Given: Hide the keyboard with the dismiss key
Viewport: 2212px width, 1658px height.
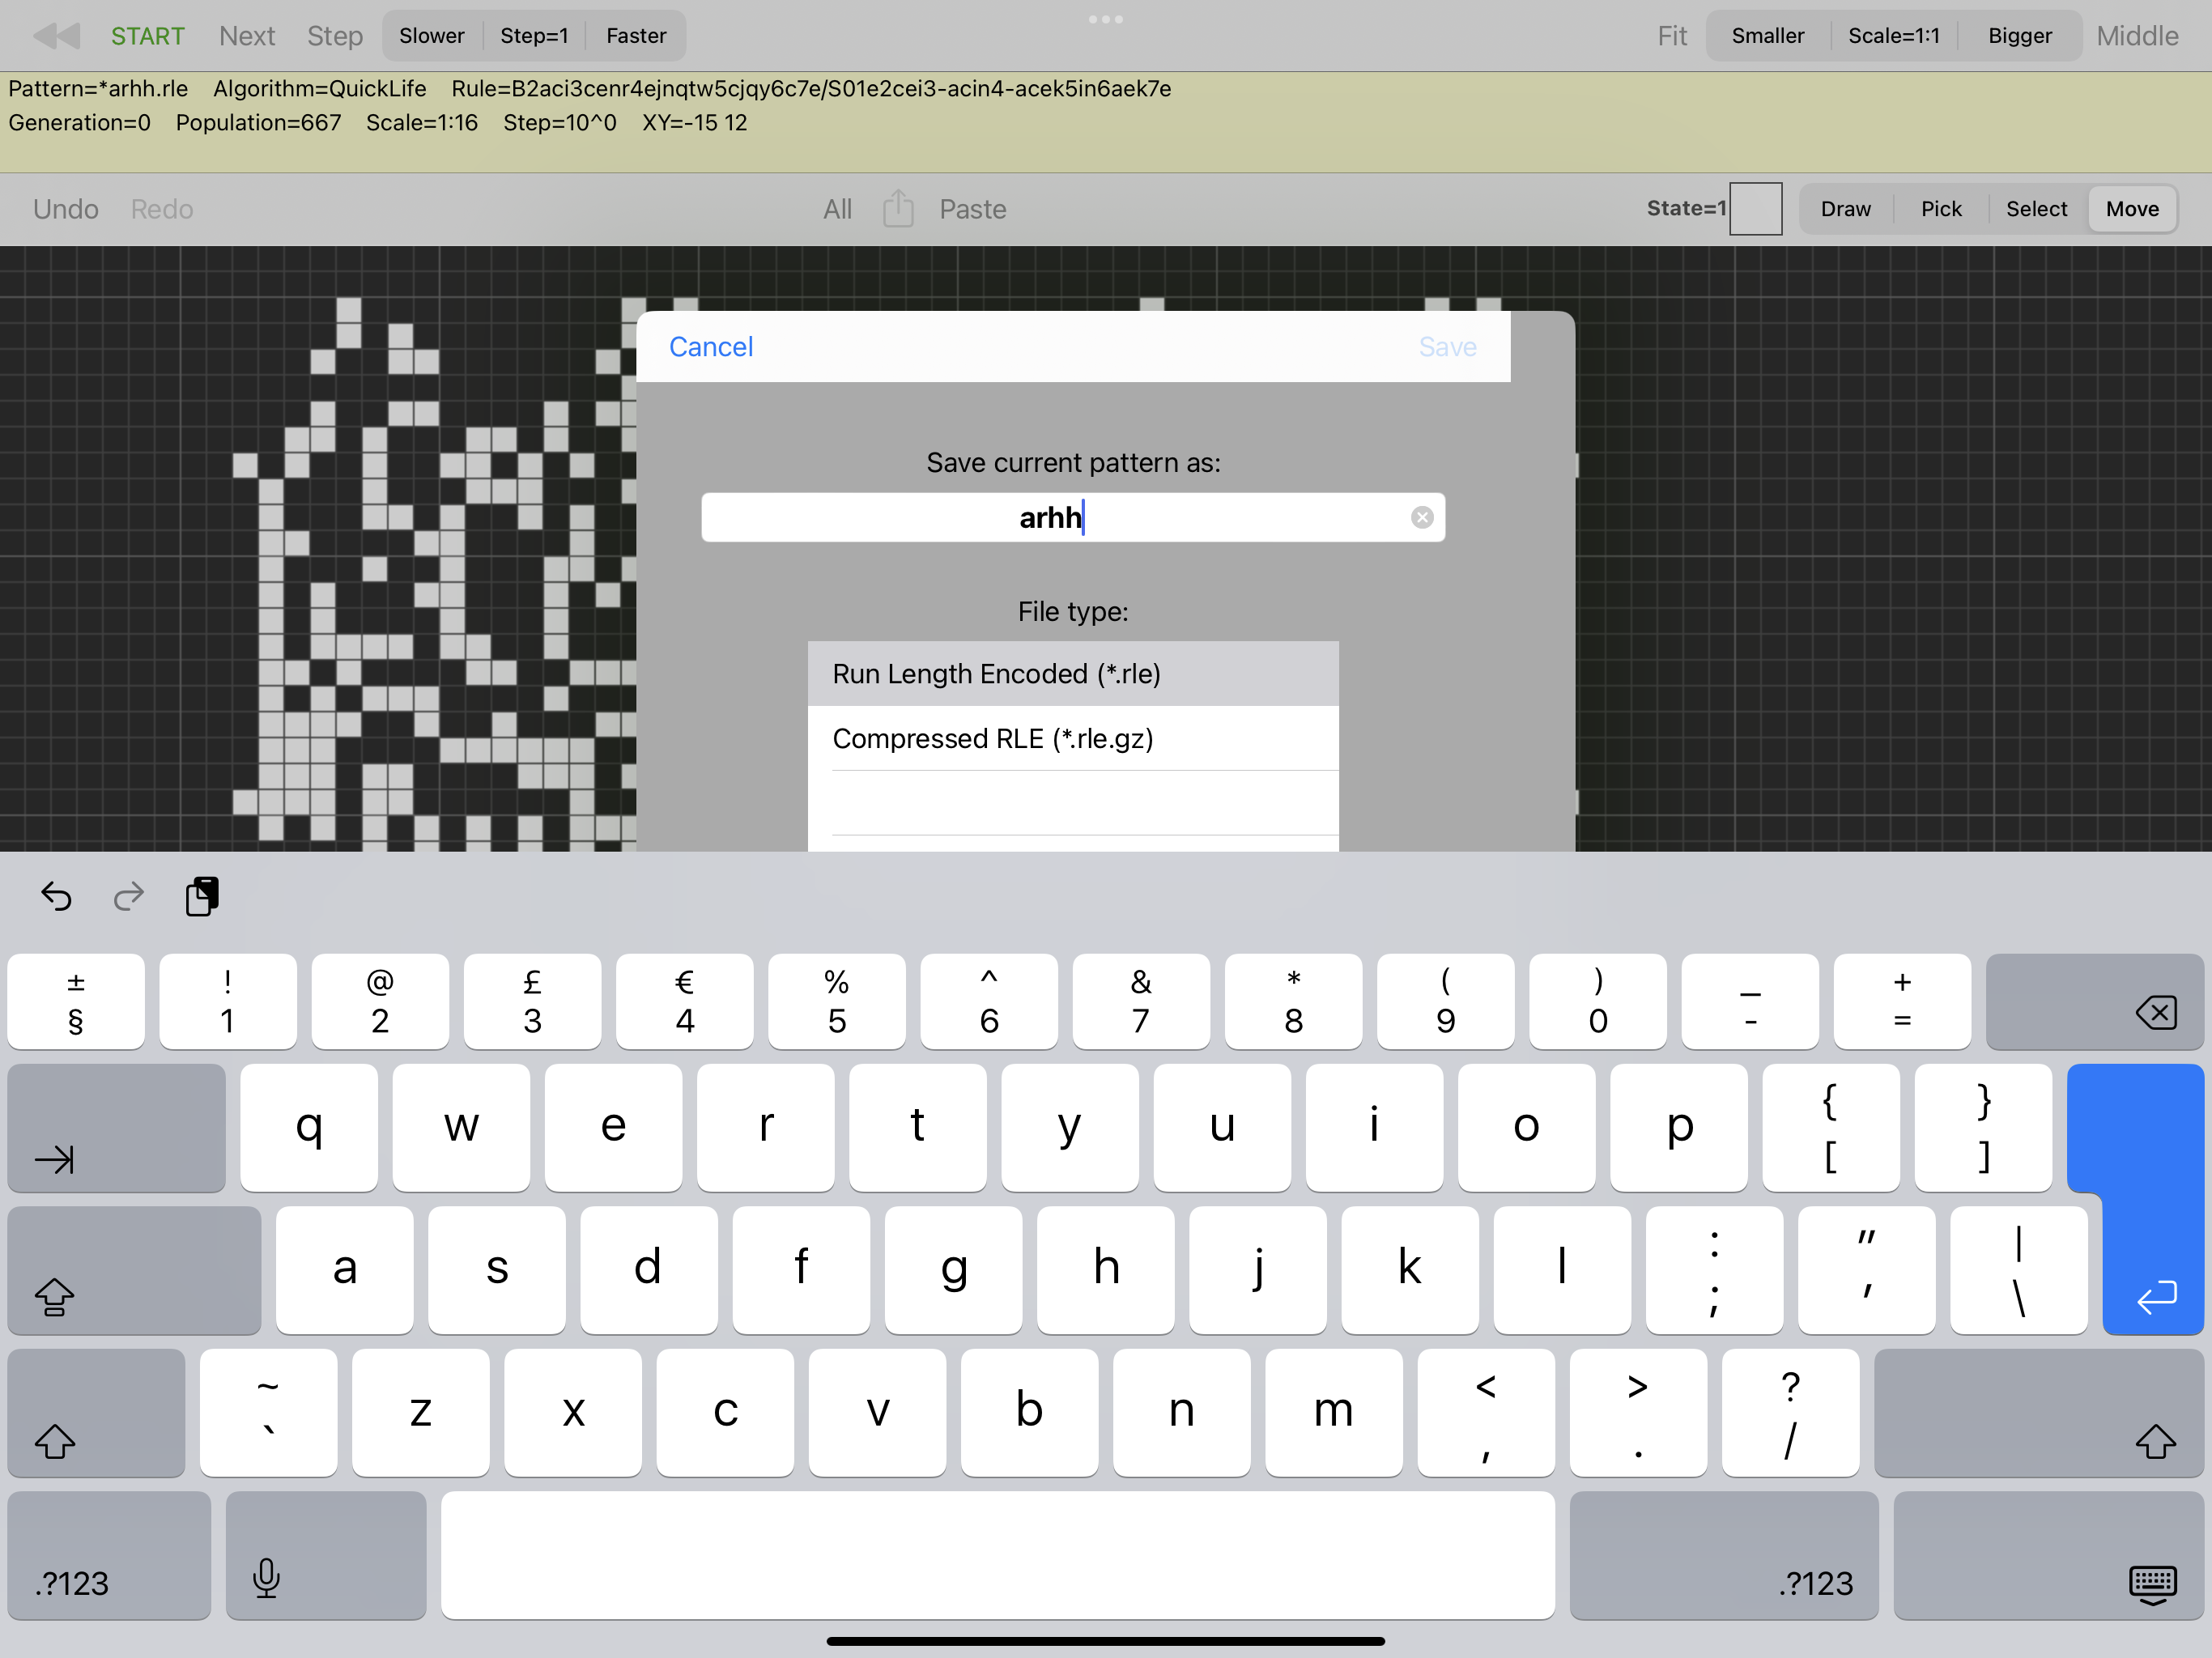Looking at the screenshot, I should point(2048,1555).
